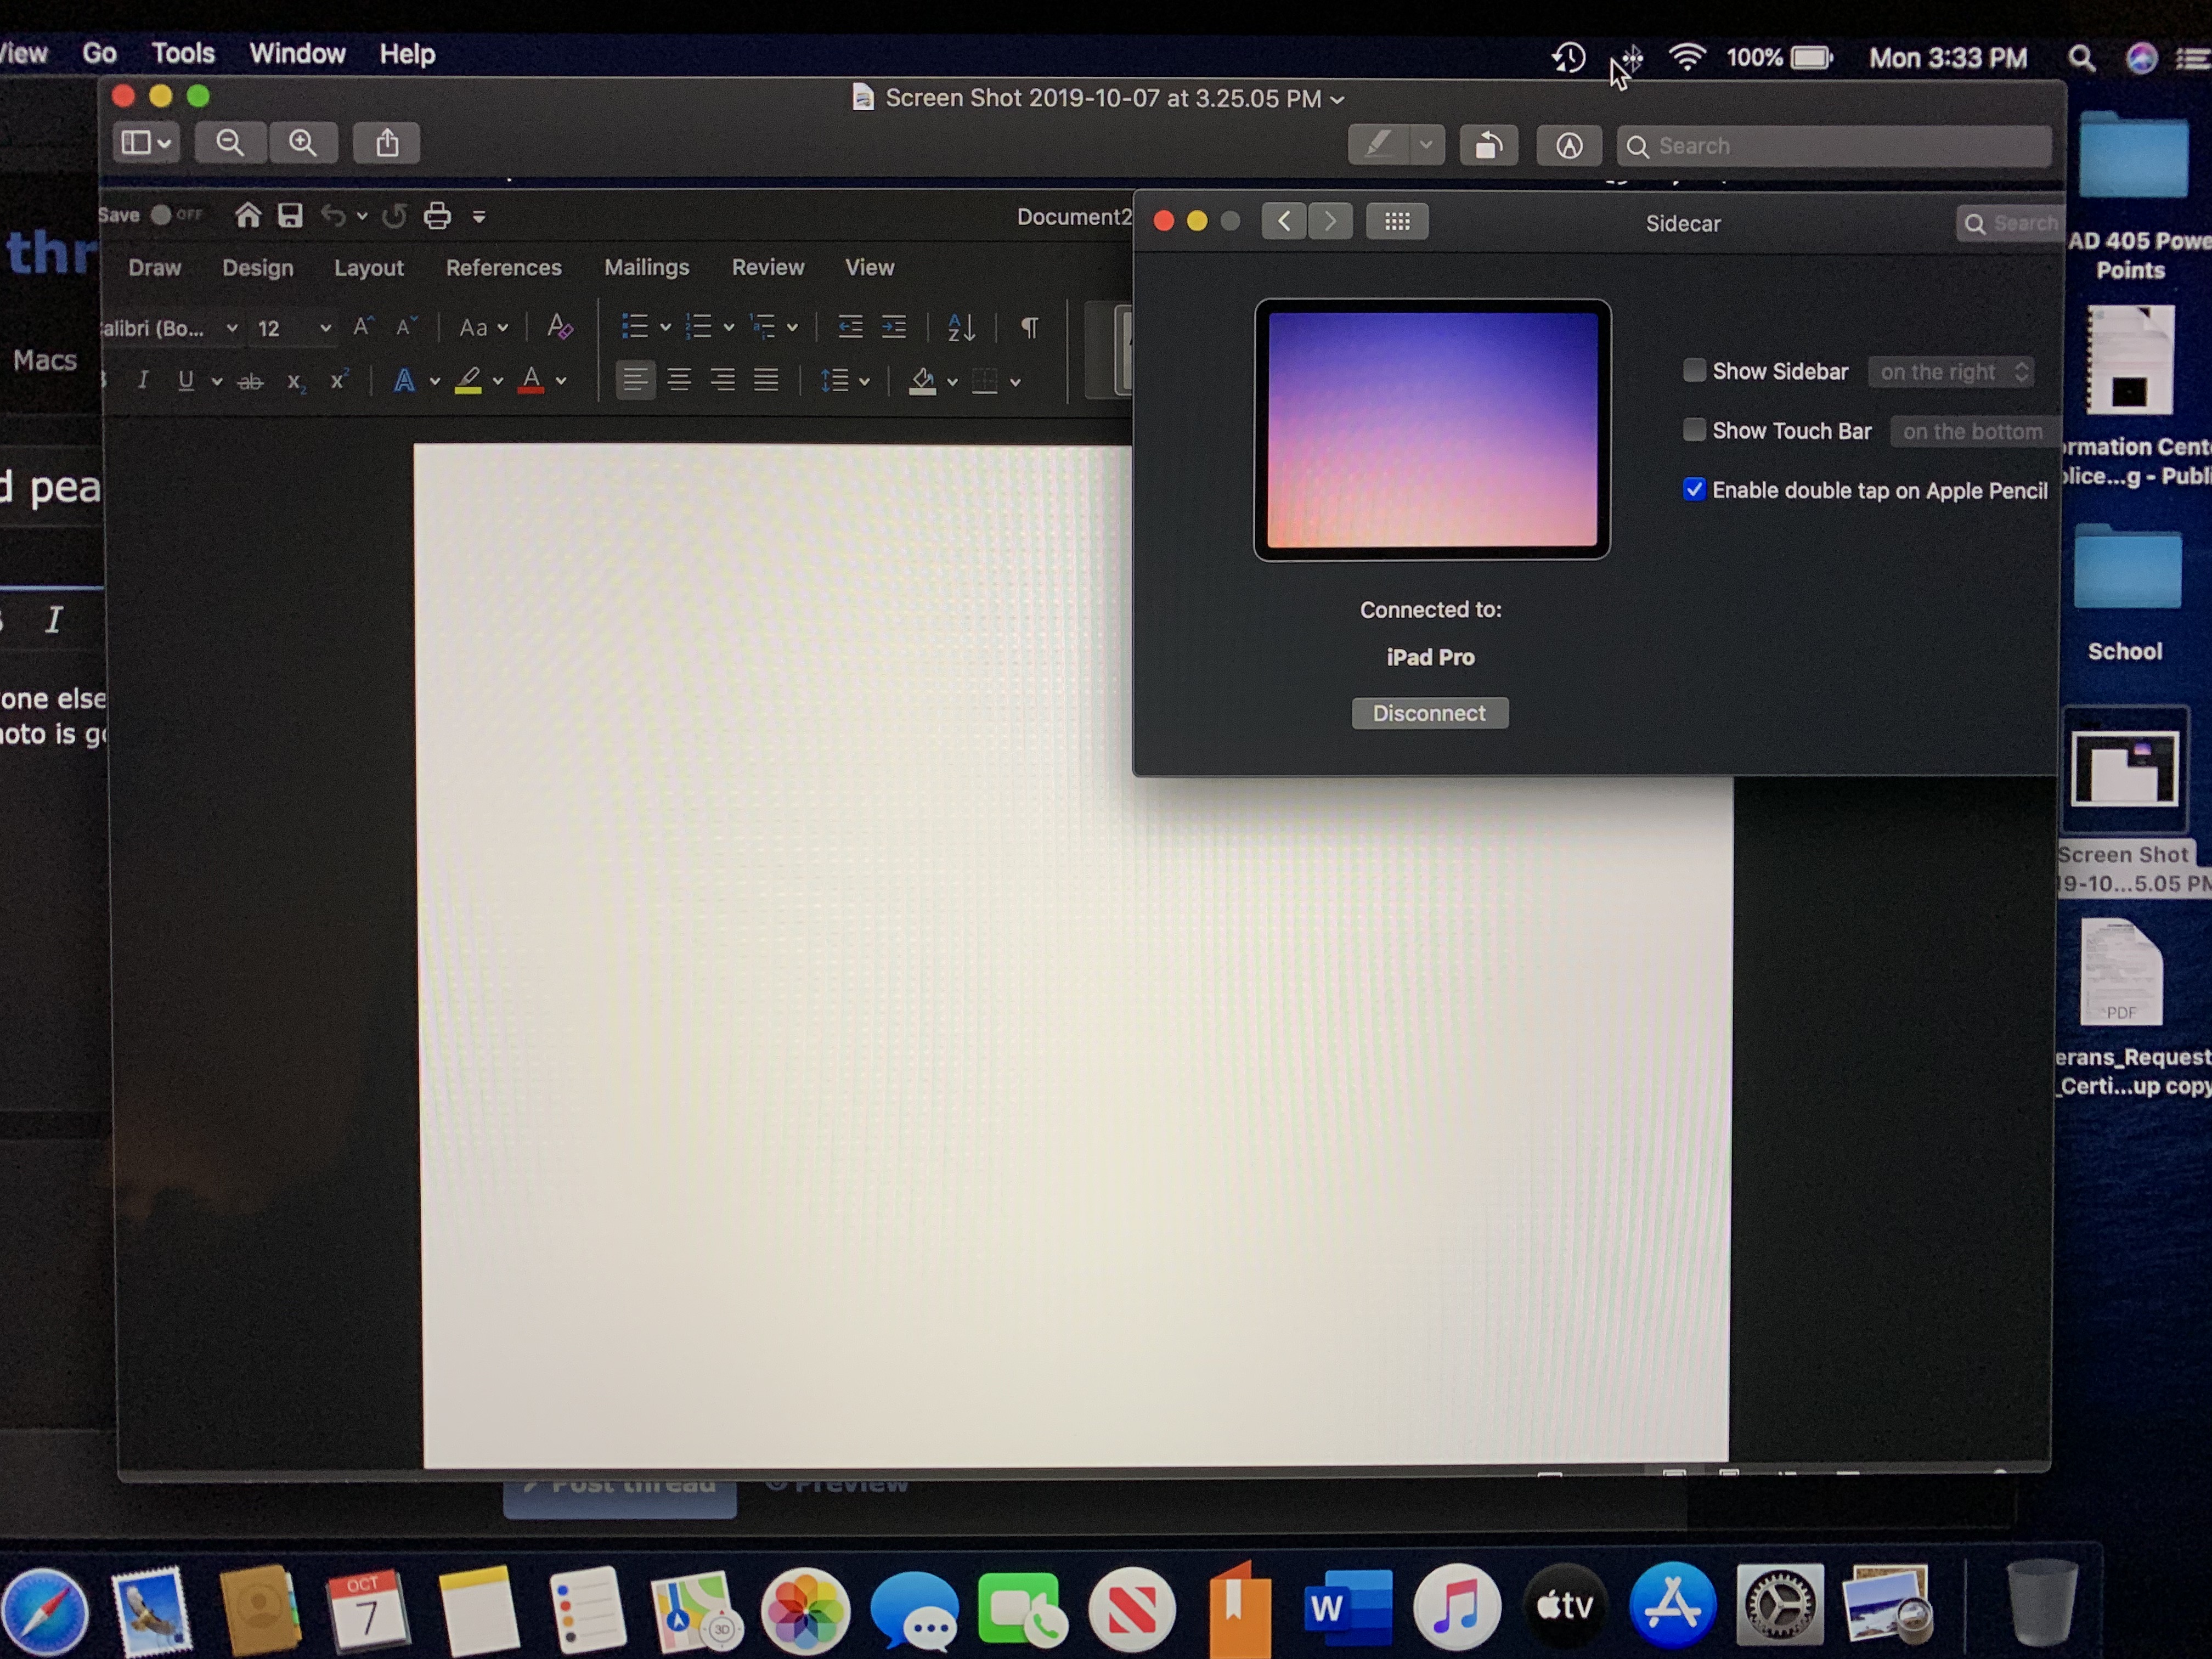
Task: Apply strikethrough formatting
Action: coord(250,381)
